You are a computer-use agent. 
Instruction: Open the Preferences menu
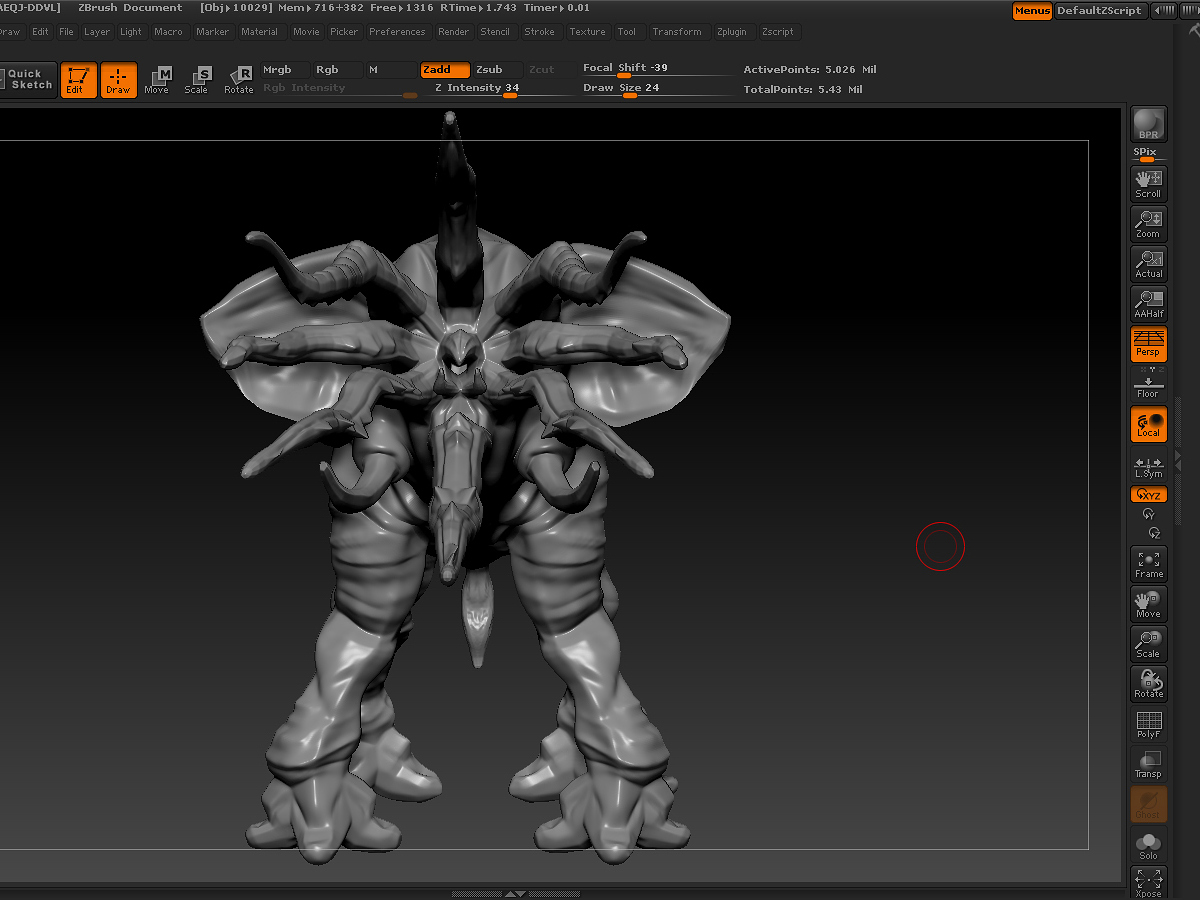click(x=397, y=32)
